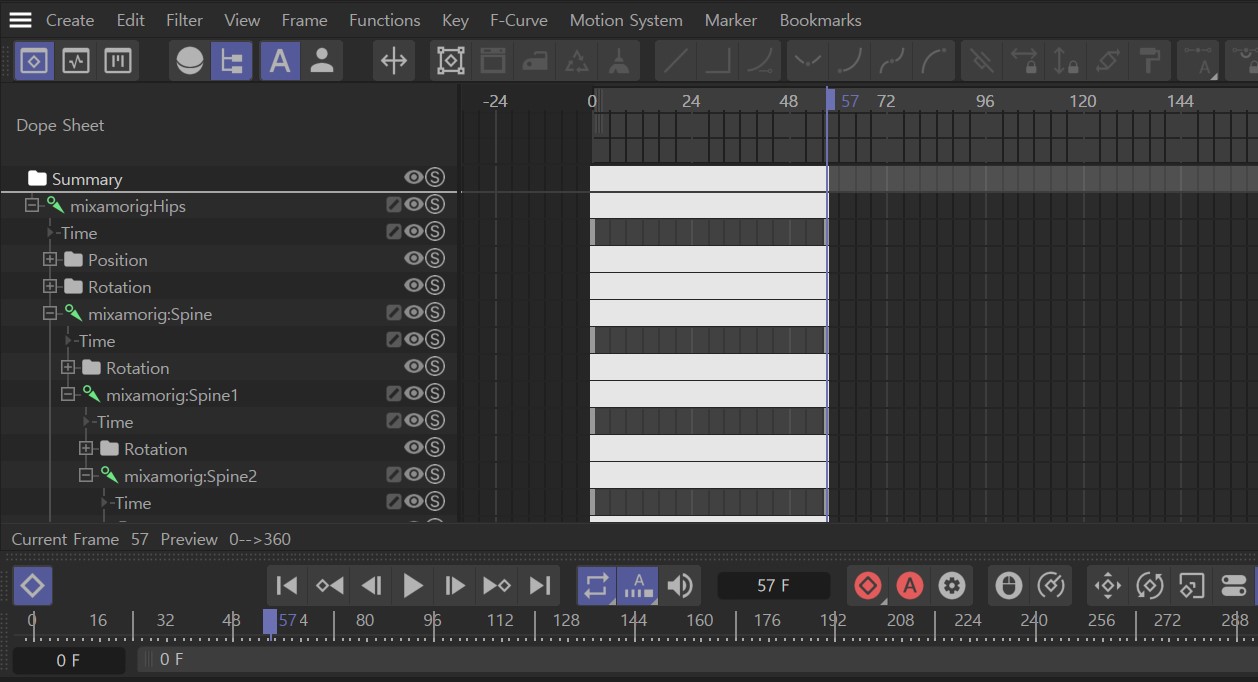Open the Bookmarks menu
The height and width of the screenshot is (682, 1258).
[820, 20]
